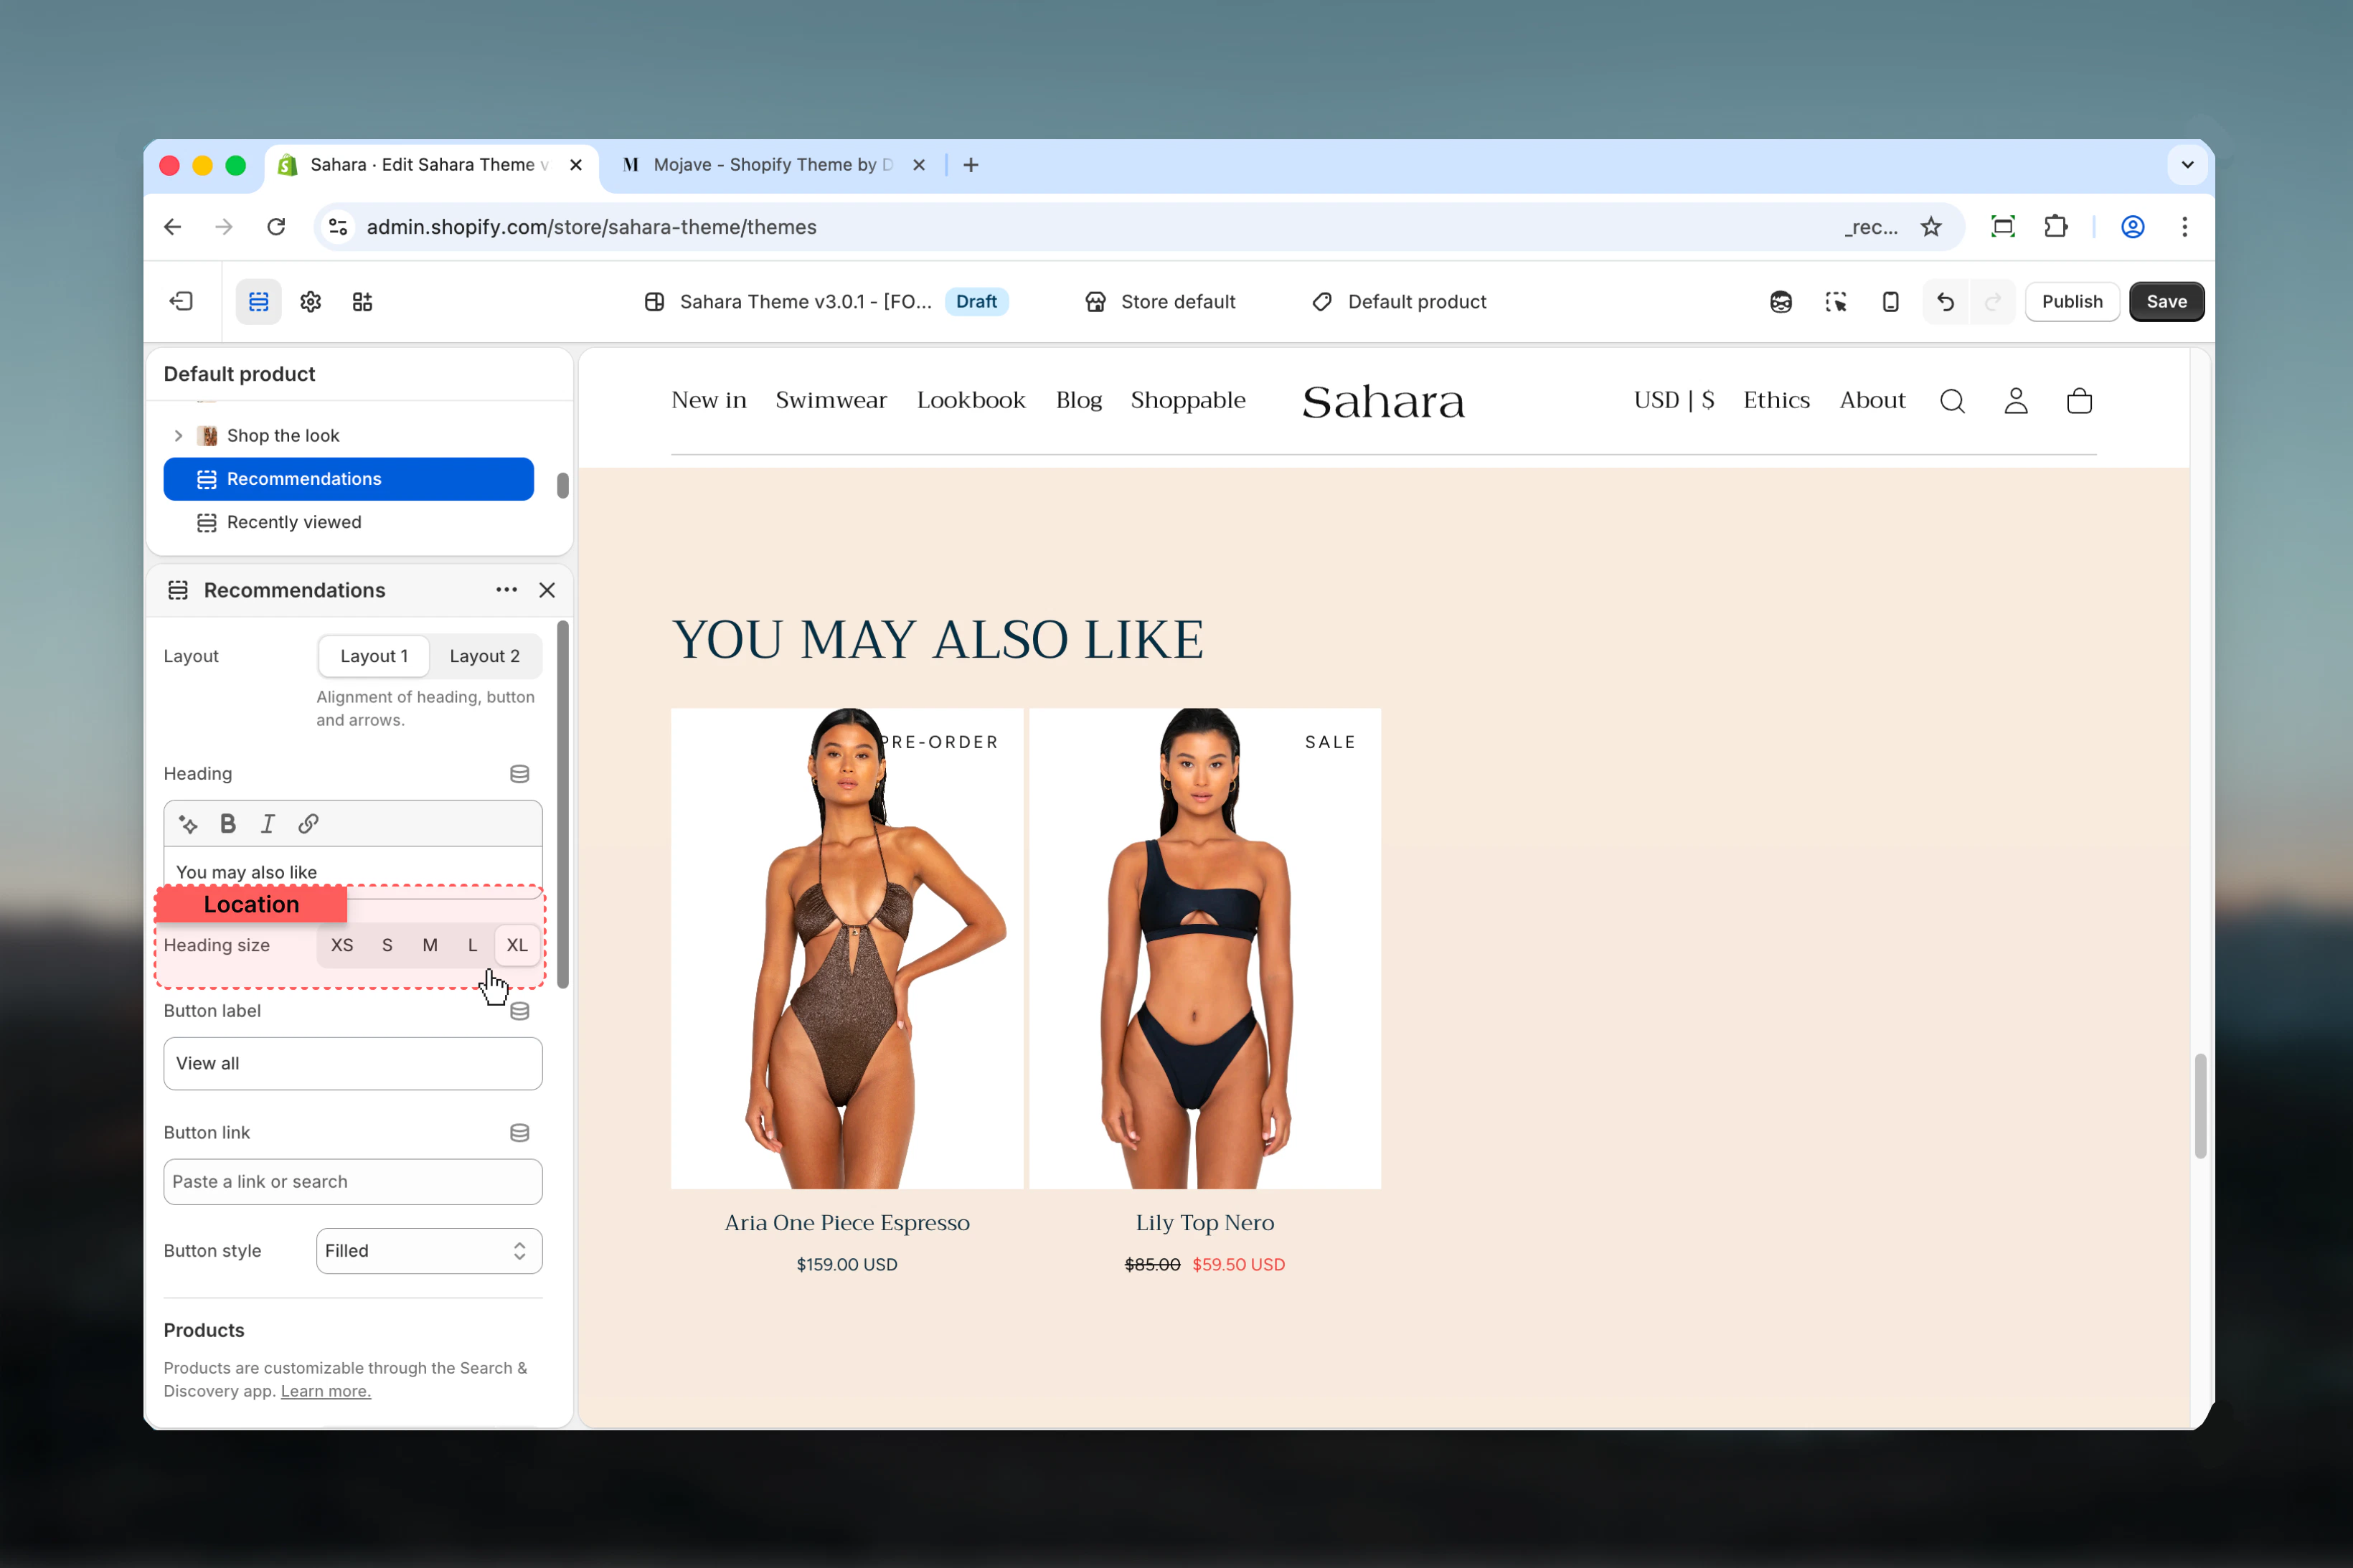The height and width of the screenshot is (1568, 2353).
Task: Click the redo arrow icon
Action: coord(1992,301)
